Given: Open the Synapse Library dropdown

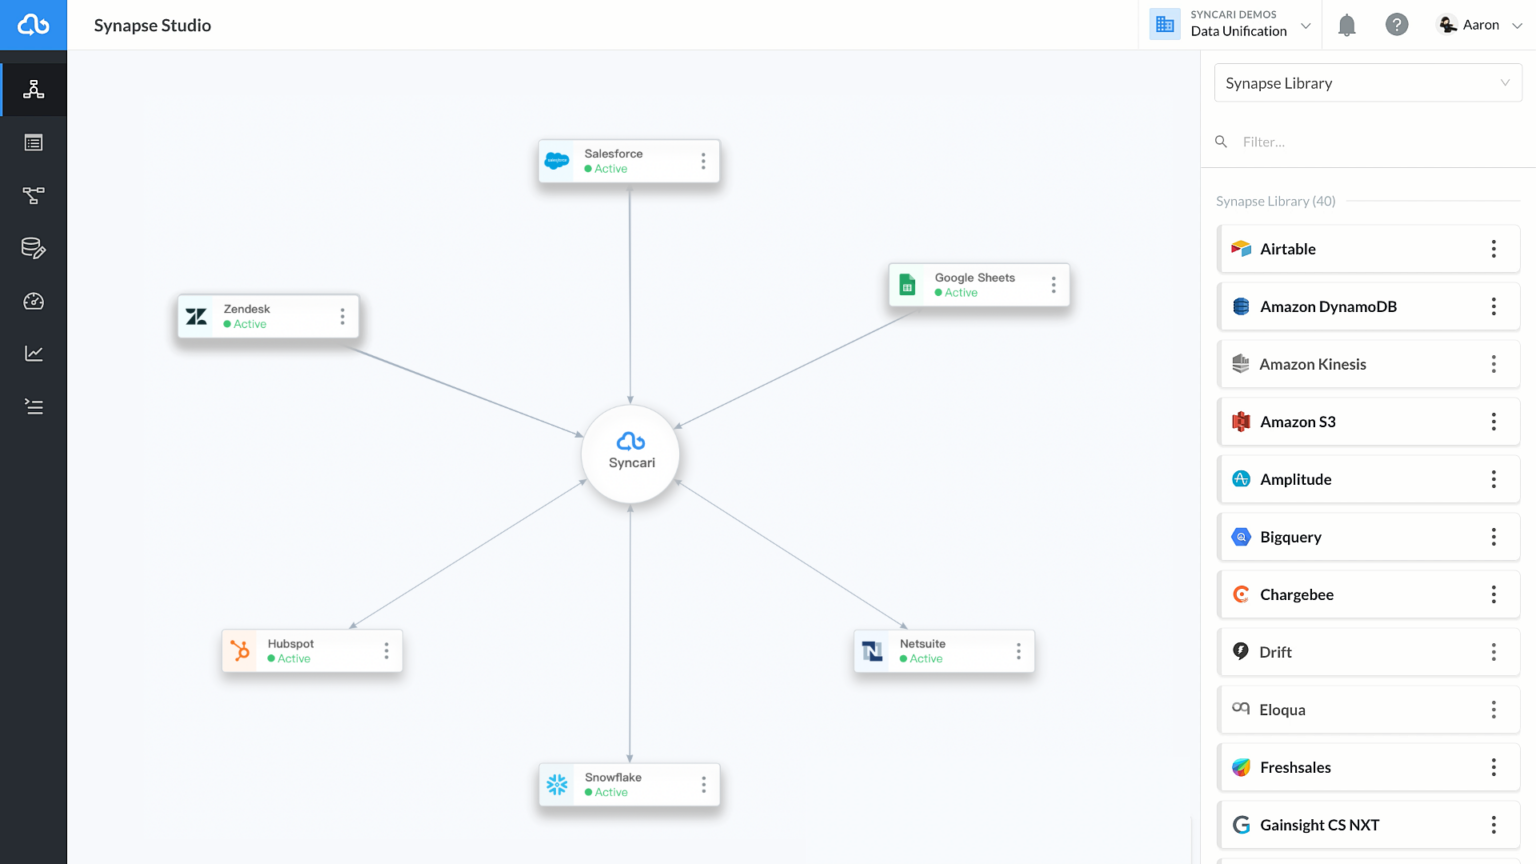Looking at the screenshot, I should [1367, 83].
